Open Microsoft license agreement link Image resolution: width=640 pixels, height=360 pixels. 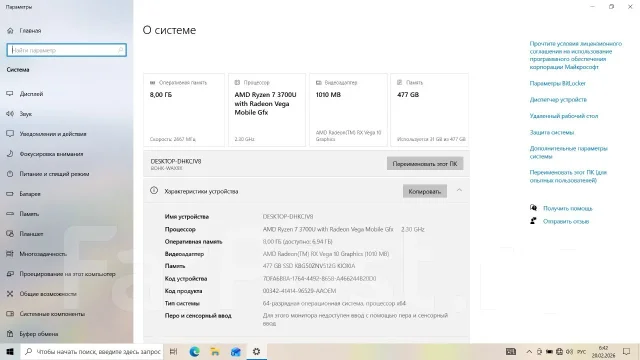[576, 55]
